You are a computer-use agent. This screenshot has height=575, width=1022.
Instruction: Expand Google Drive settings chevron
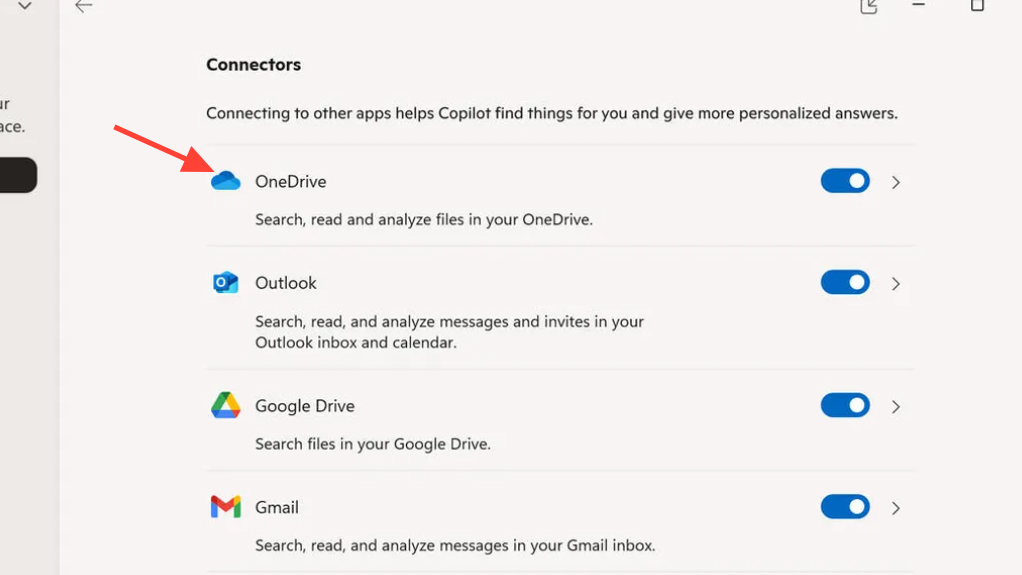[x=896, y=406]
